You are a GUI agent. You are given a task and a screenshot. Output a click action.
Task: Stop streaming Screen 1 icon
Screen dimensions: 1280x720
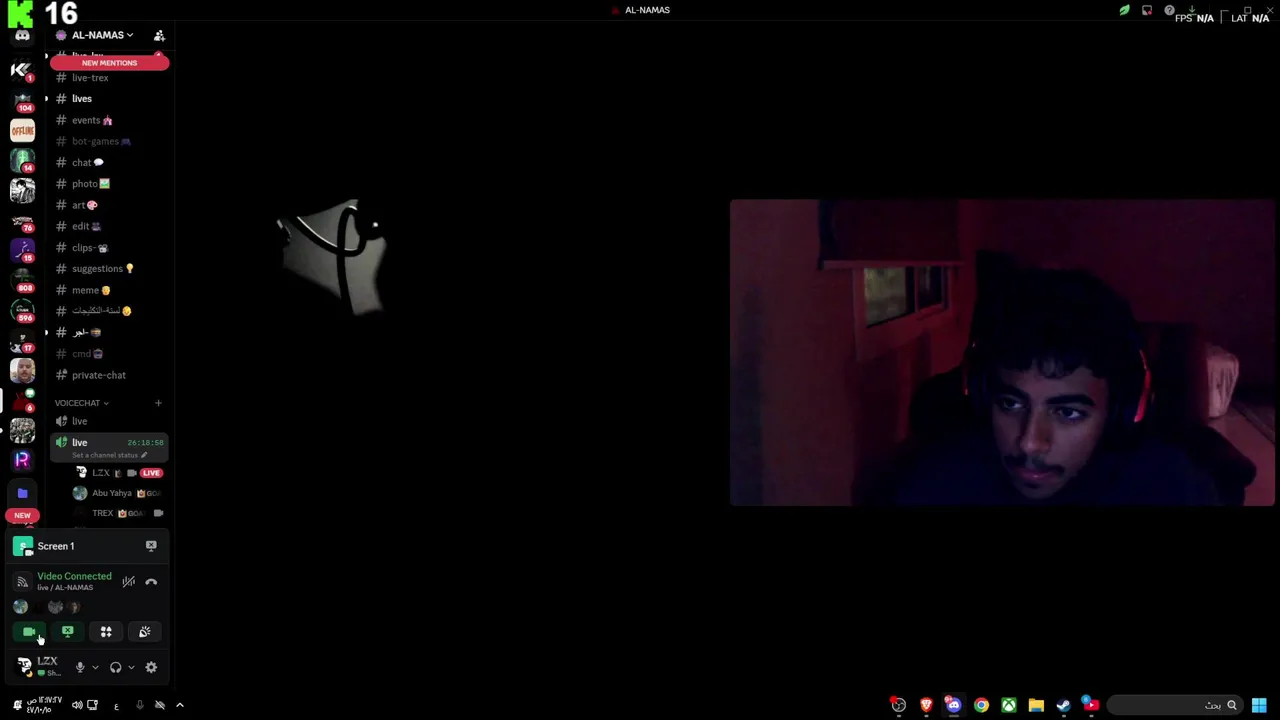151,546
